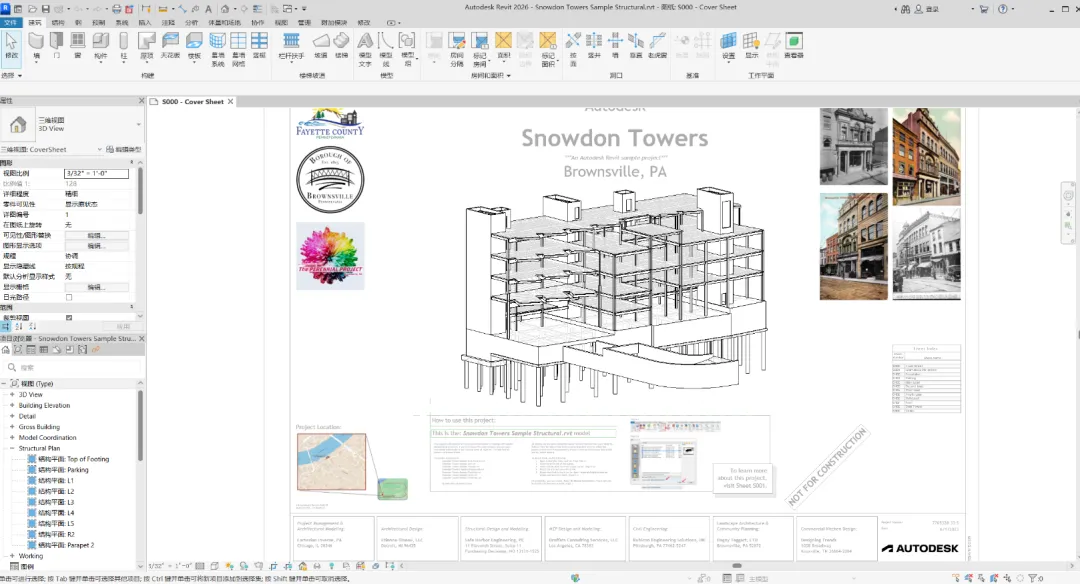
Task: Switch to the Structure ribbon tab
Action: pyautogui.click(x=58, y=23)
